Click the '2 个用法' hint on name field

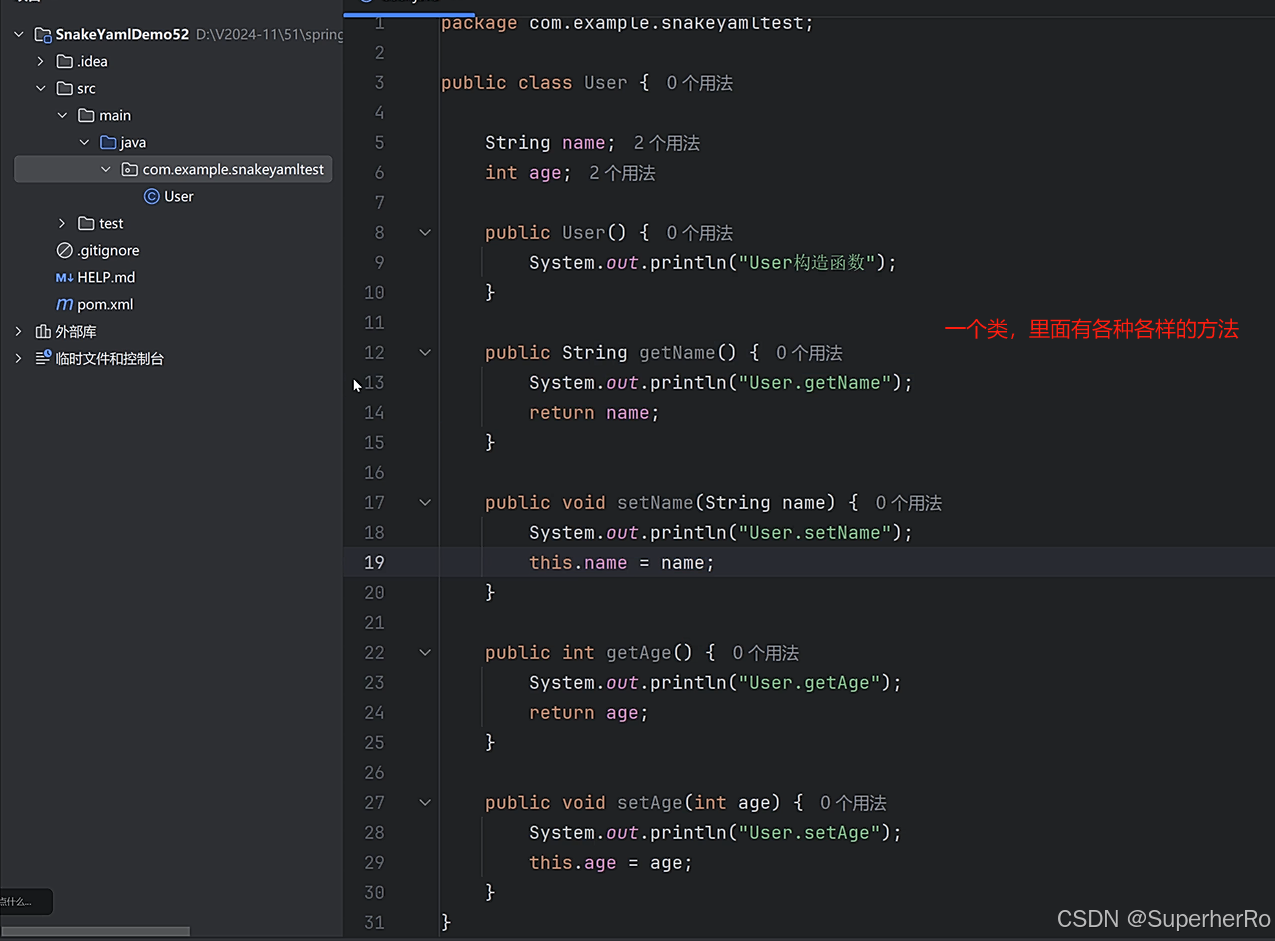pyautogui.click(x=667, y=143)
